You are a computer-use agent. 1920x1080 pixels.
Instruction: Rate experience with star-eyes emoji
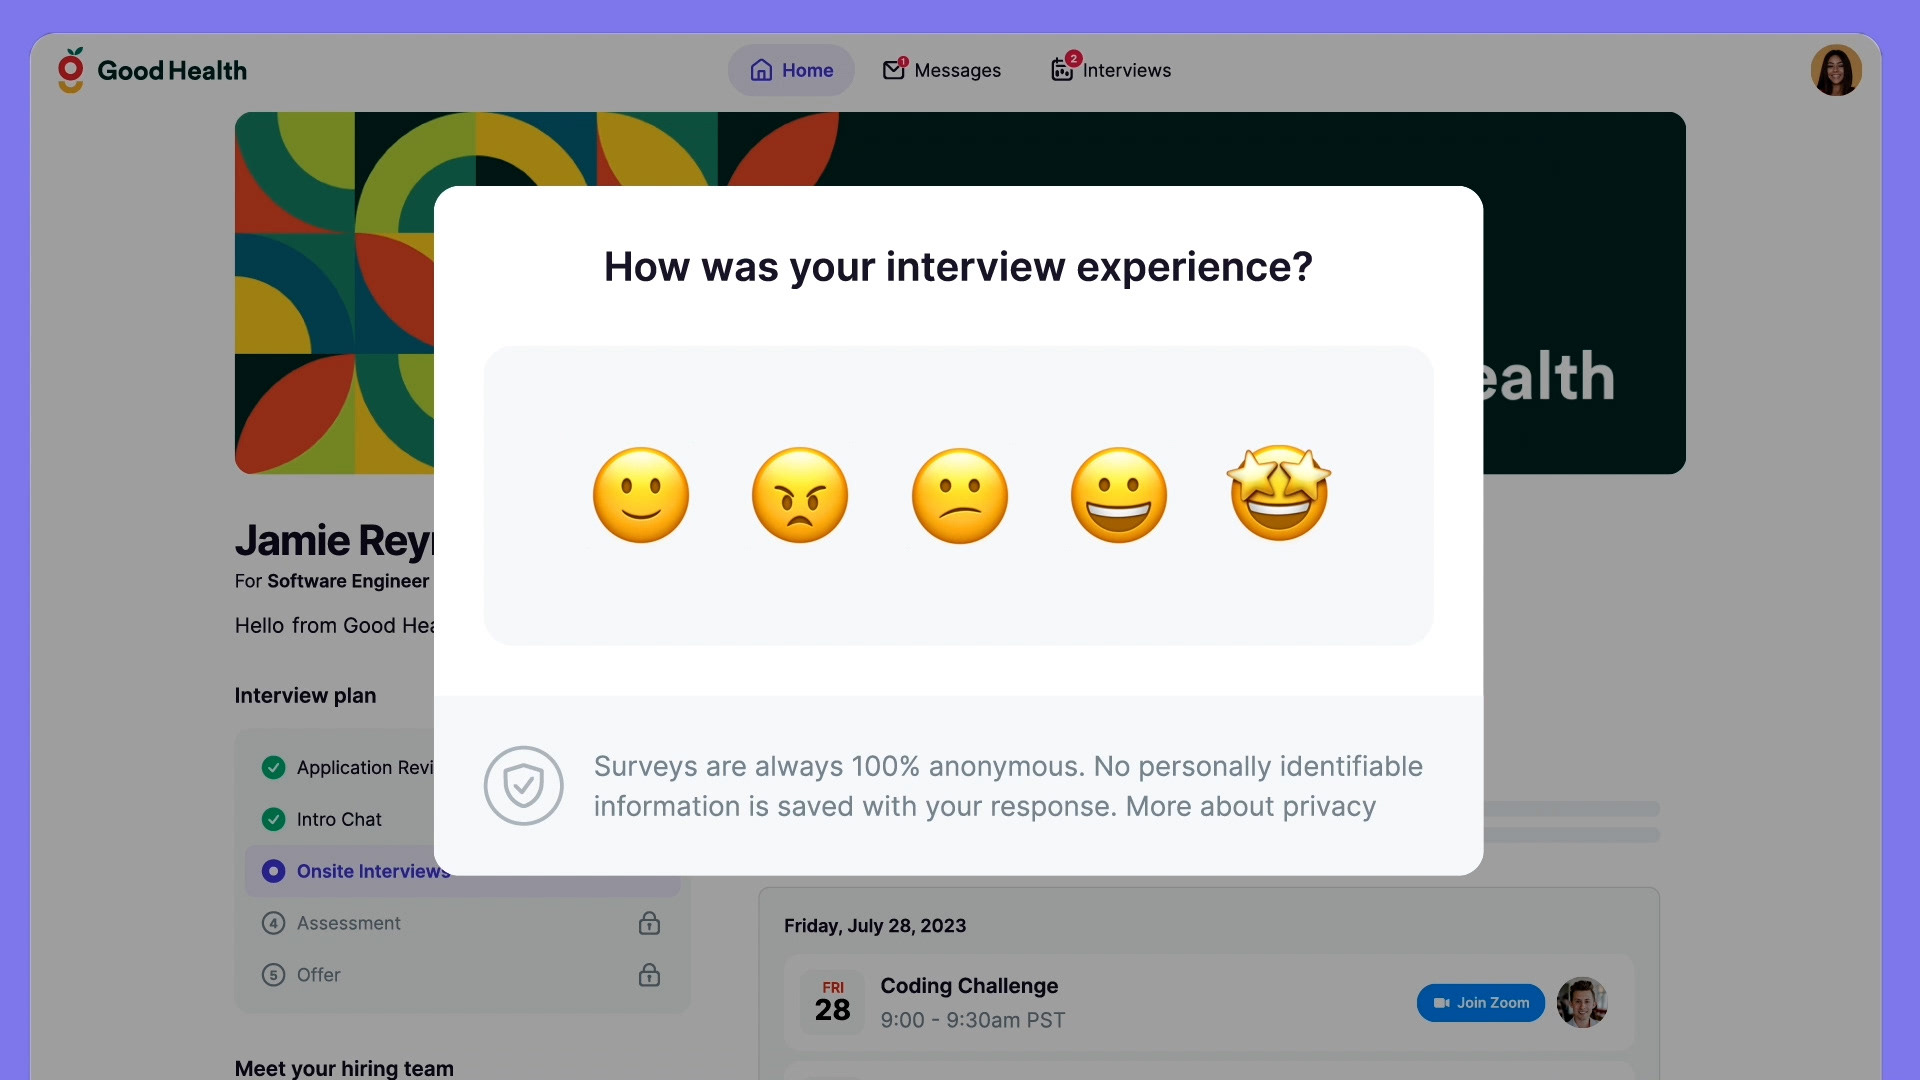(1279, 493)
